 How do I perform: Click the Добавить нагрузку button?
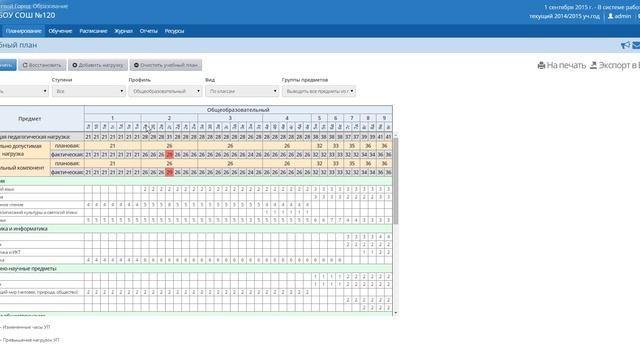pos(98,65)
